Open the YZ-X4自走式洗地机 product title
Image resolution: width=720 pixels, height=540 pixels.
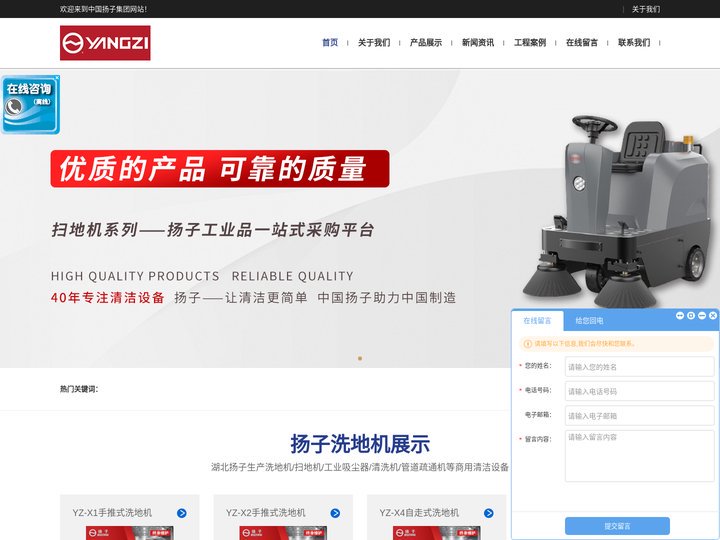tap(419, 512)
